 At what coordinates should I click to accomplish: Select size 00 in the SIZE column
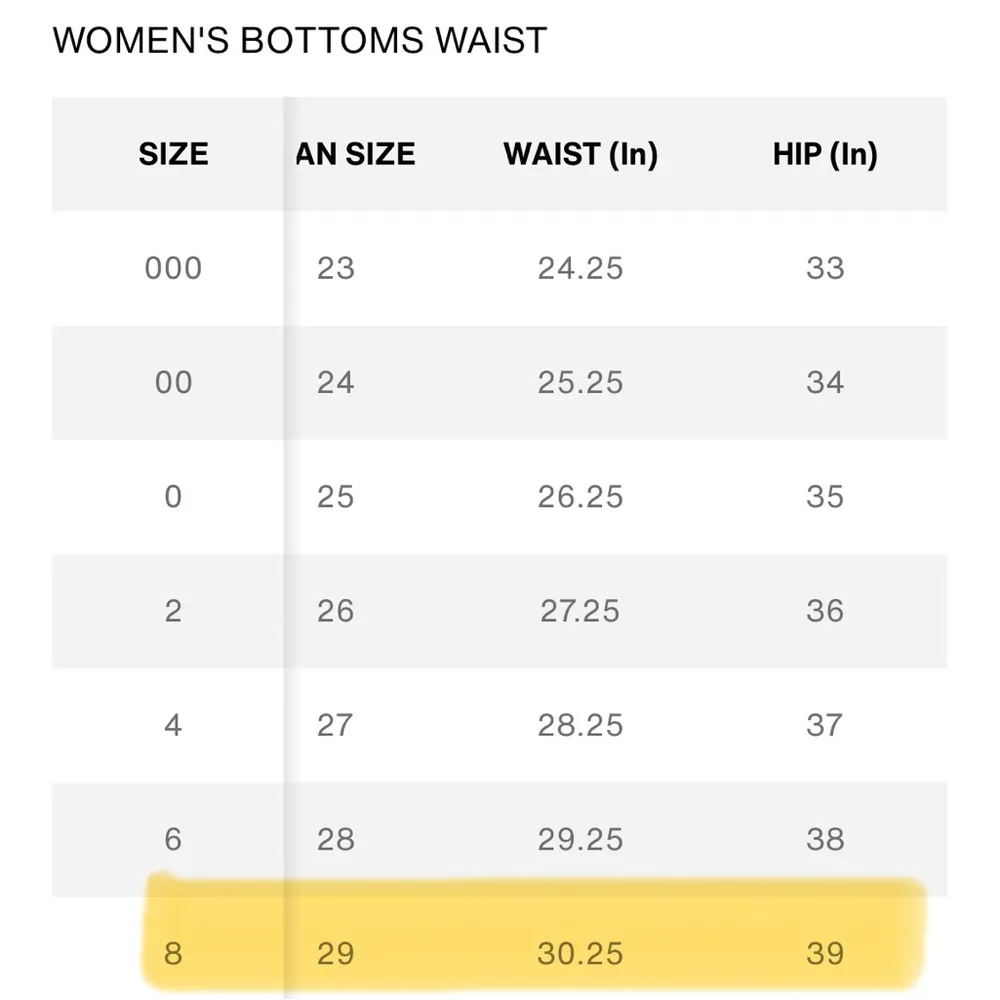click(x=173, y=382)
